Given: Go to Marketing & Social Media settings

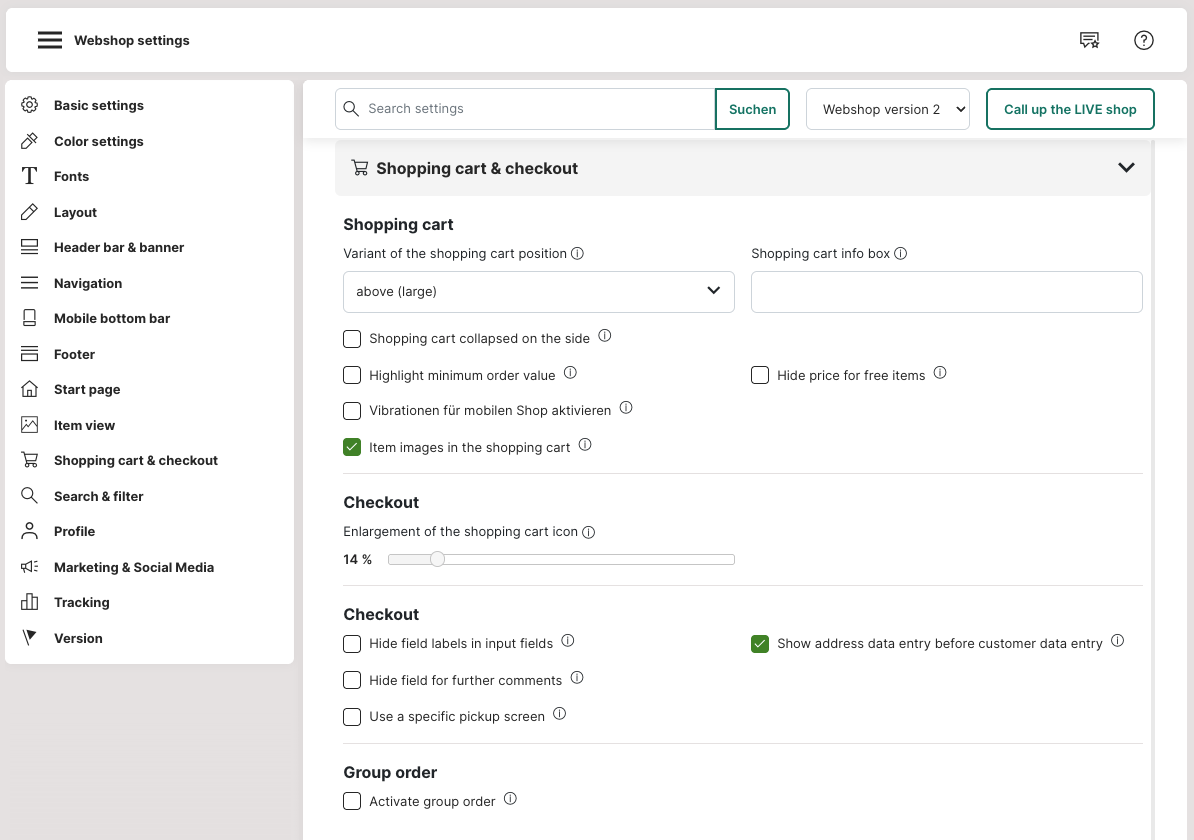Looking at the screenshot, I should pos(133,567).
